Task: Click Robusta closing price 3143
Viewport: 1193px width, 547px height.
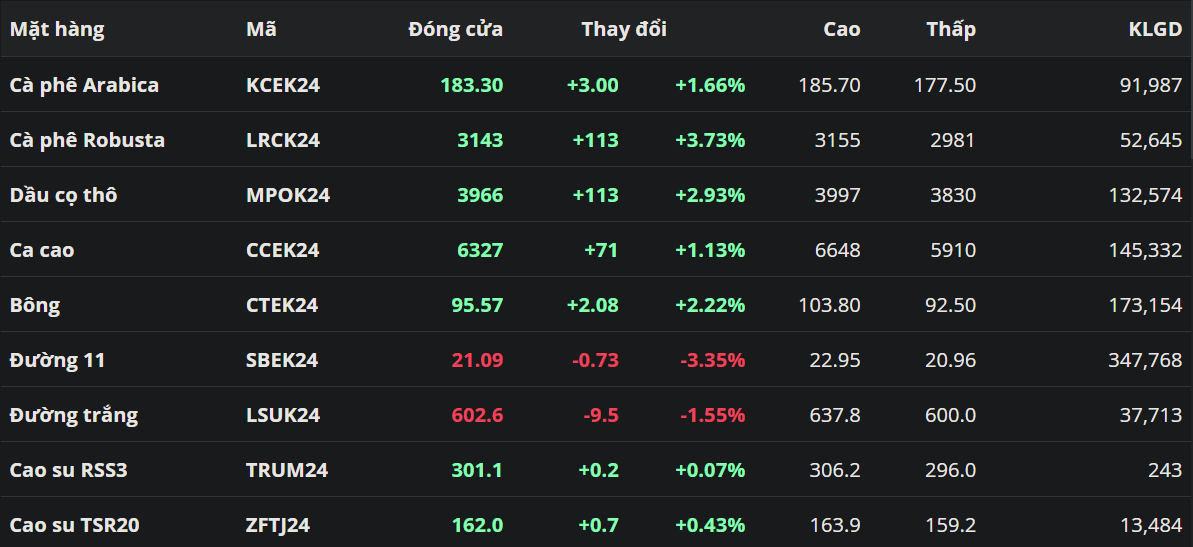Action: tap(480, 140)
